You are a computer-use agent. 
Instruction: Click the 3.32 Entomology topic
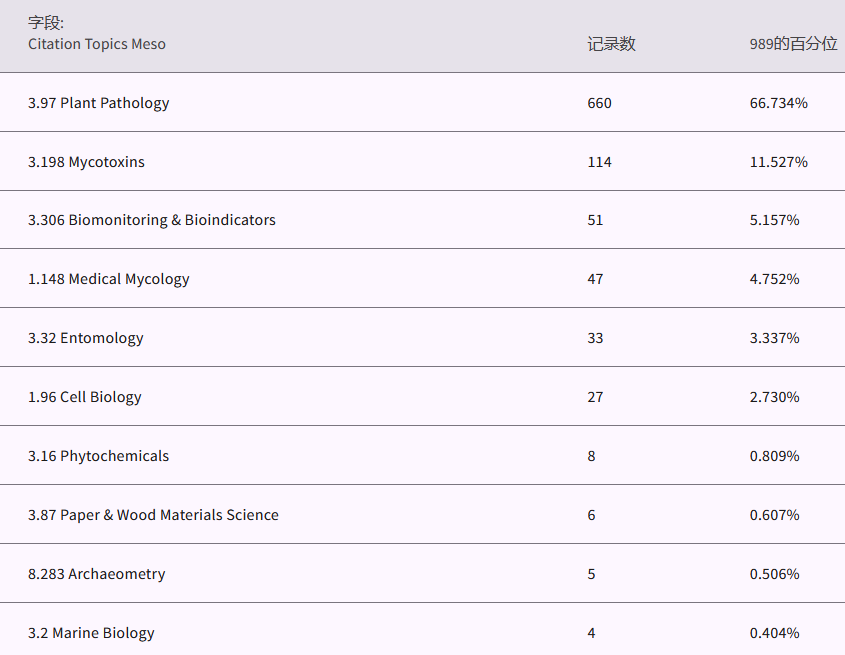(86, 338)
